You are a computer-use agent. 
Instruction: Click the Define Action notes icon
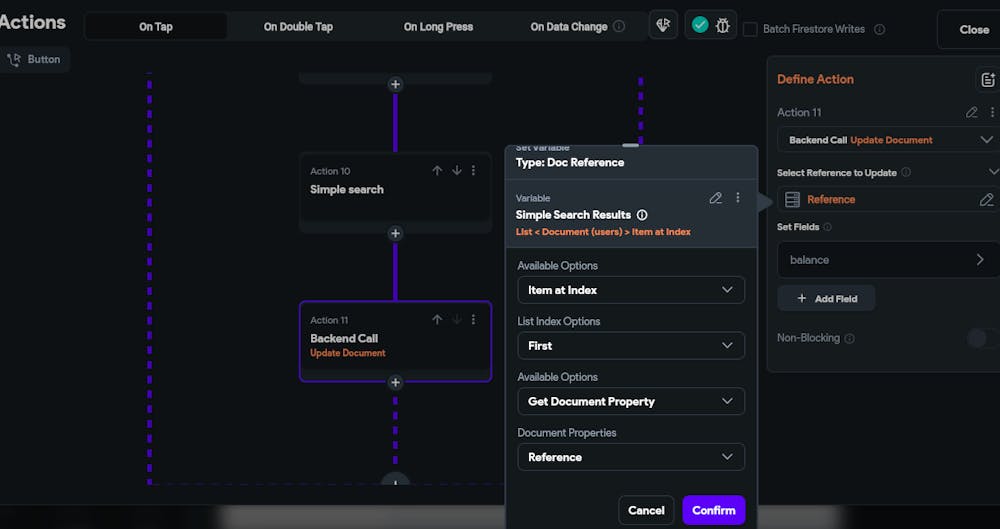click(x=987, y=80)
